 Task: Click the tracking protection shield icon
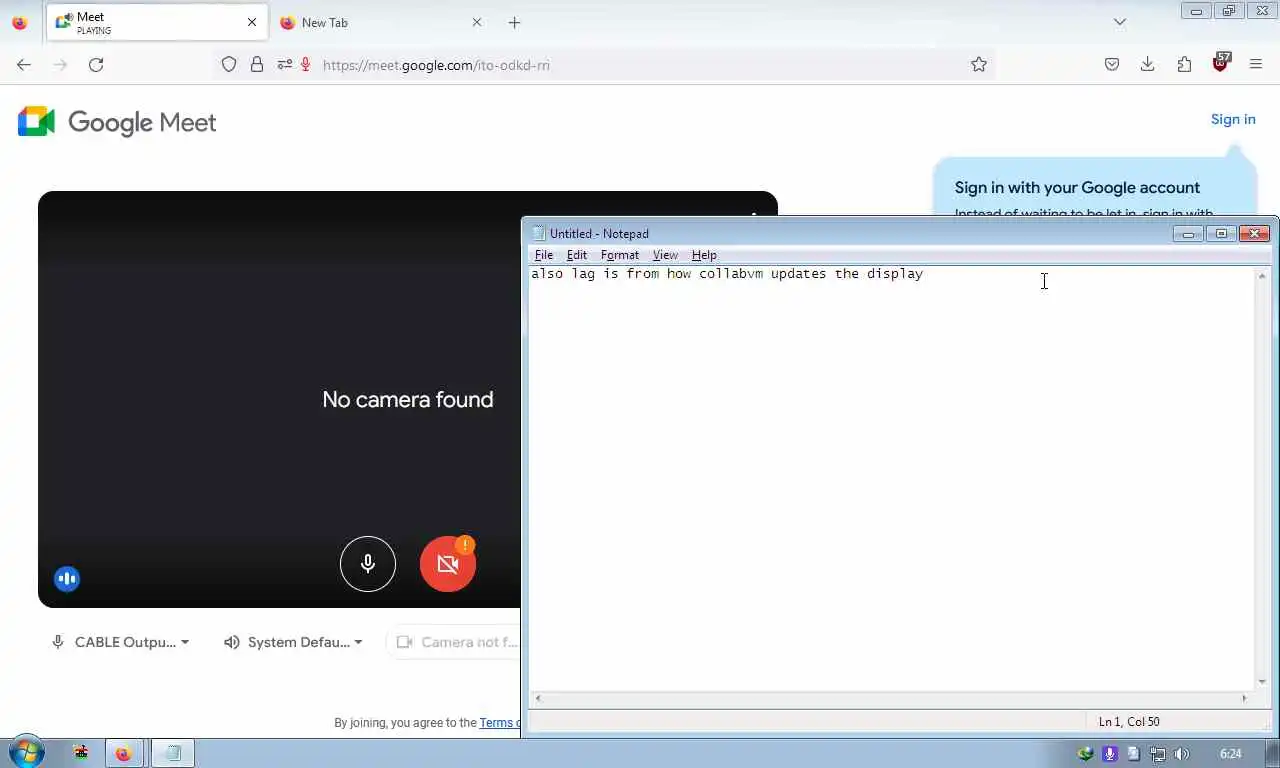coord(229,64)
